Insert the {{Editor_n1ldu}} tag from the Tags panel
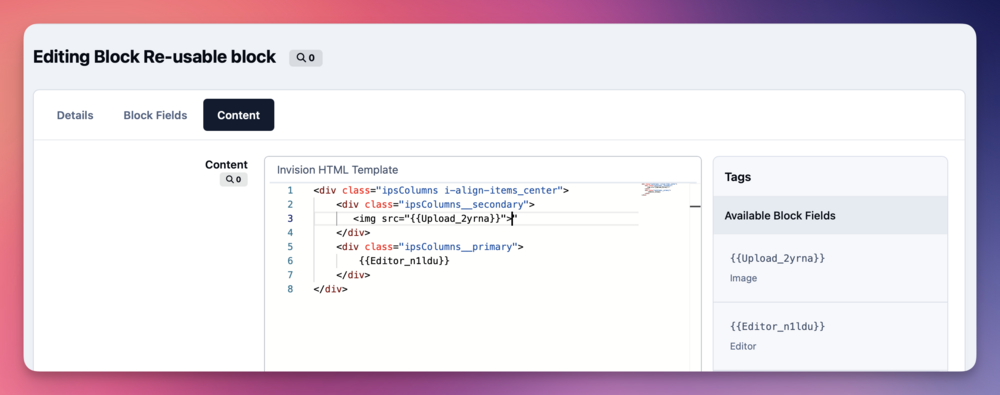Image resolution: width=1000 pixels, height=395 pixels. coord(777,326)
